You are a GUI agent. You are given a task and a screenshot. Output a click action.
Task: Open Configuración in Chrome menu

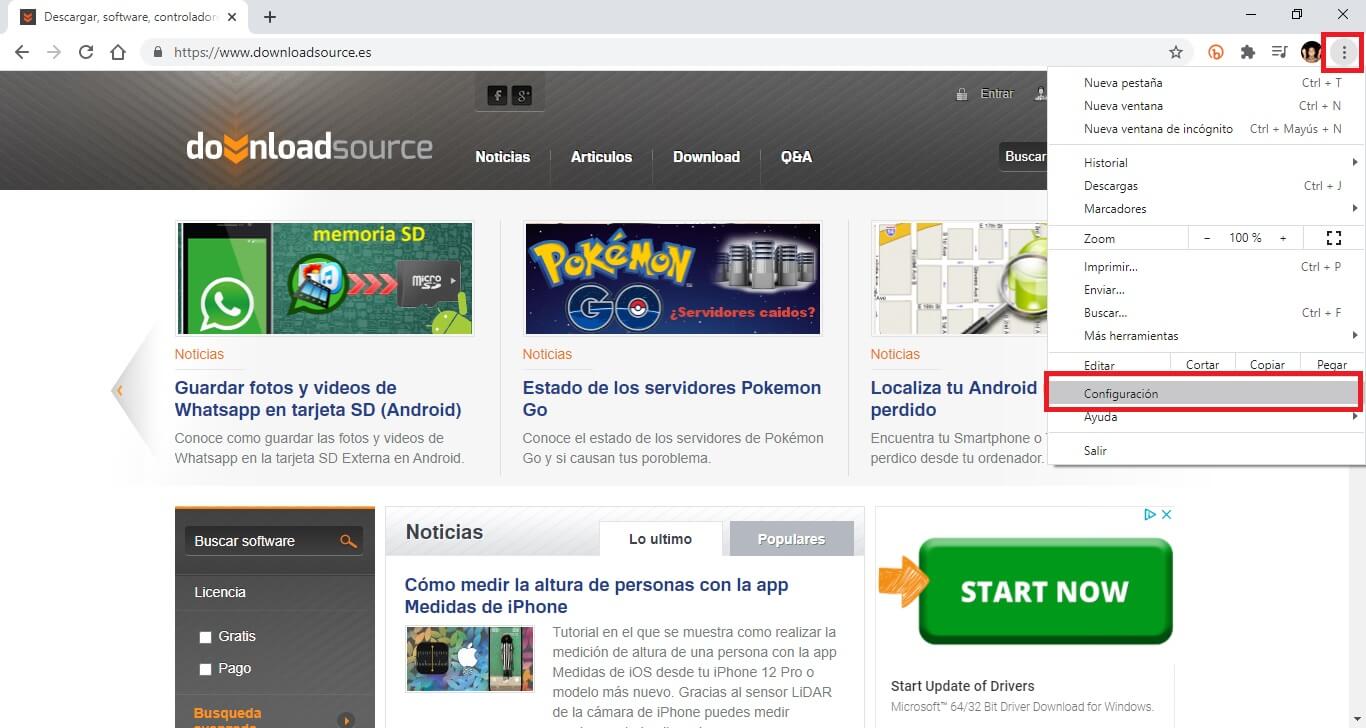tap(1204, 394)
